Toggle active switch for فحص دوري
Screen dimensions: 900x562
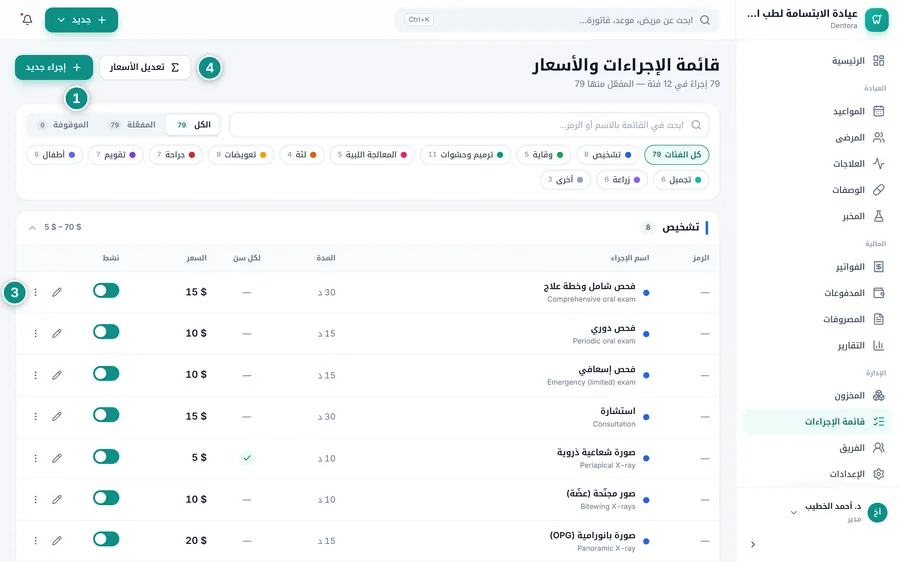106,332
